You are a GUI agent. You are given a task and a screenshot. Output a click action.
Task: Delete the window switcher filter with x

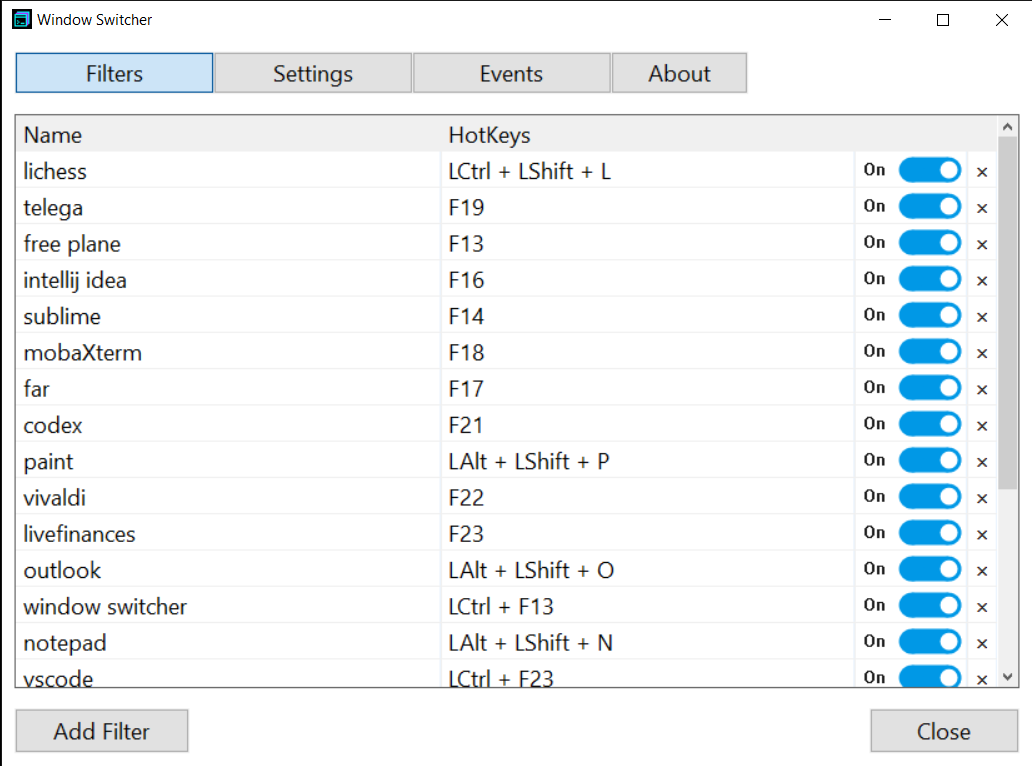pyautogui.click(x=982, y=607)
